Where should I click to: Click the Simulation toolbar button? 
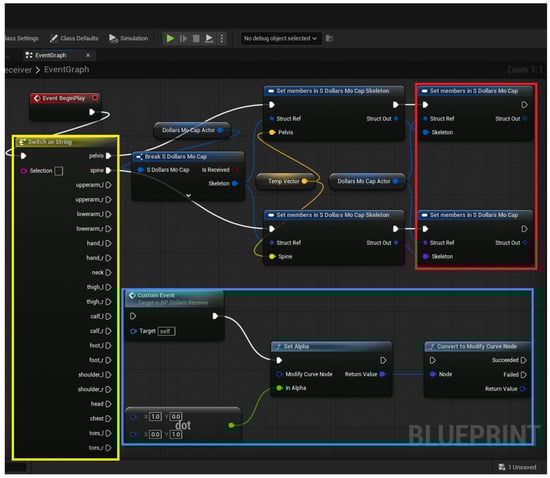[129, 38]
